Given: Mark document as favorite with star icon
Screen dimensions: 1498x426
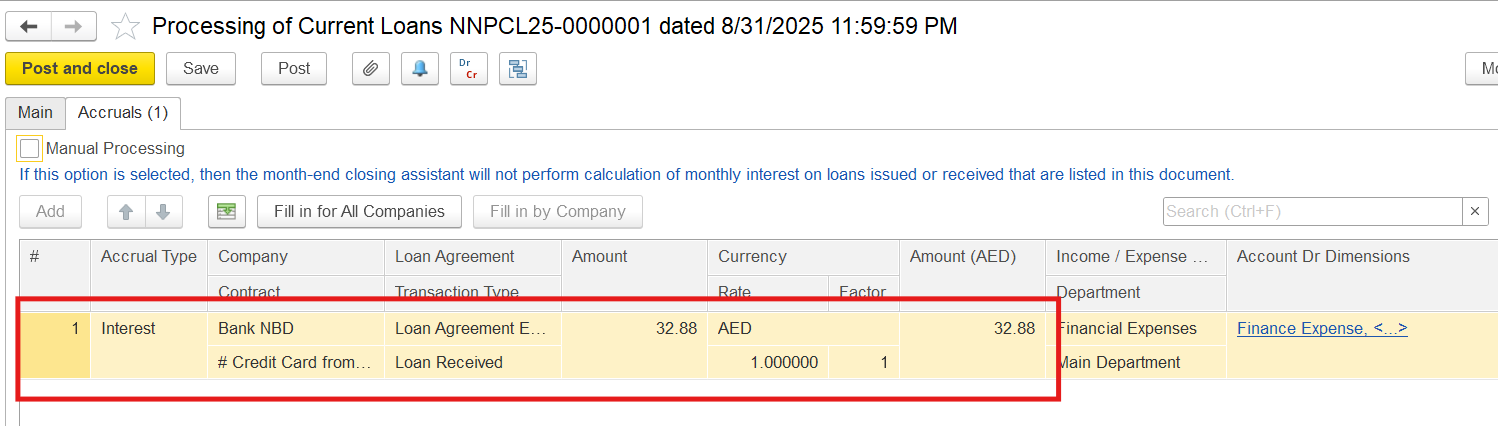Looking at the screenshot, I should point(125,26).
